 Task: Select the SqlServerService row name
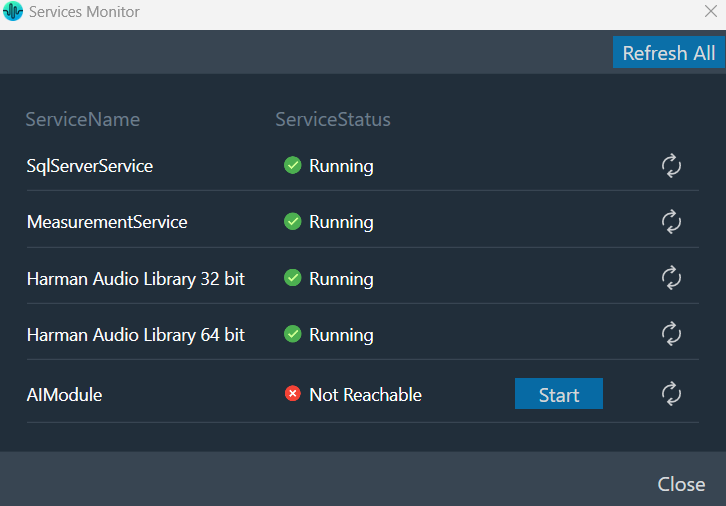[x=90, y=166]
